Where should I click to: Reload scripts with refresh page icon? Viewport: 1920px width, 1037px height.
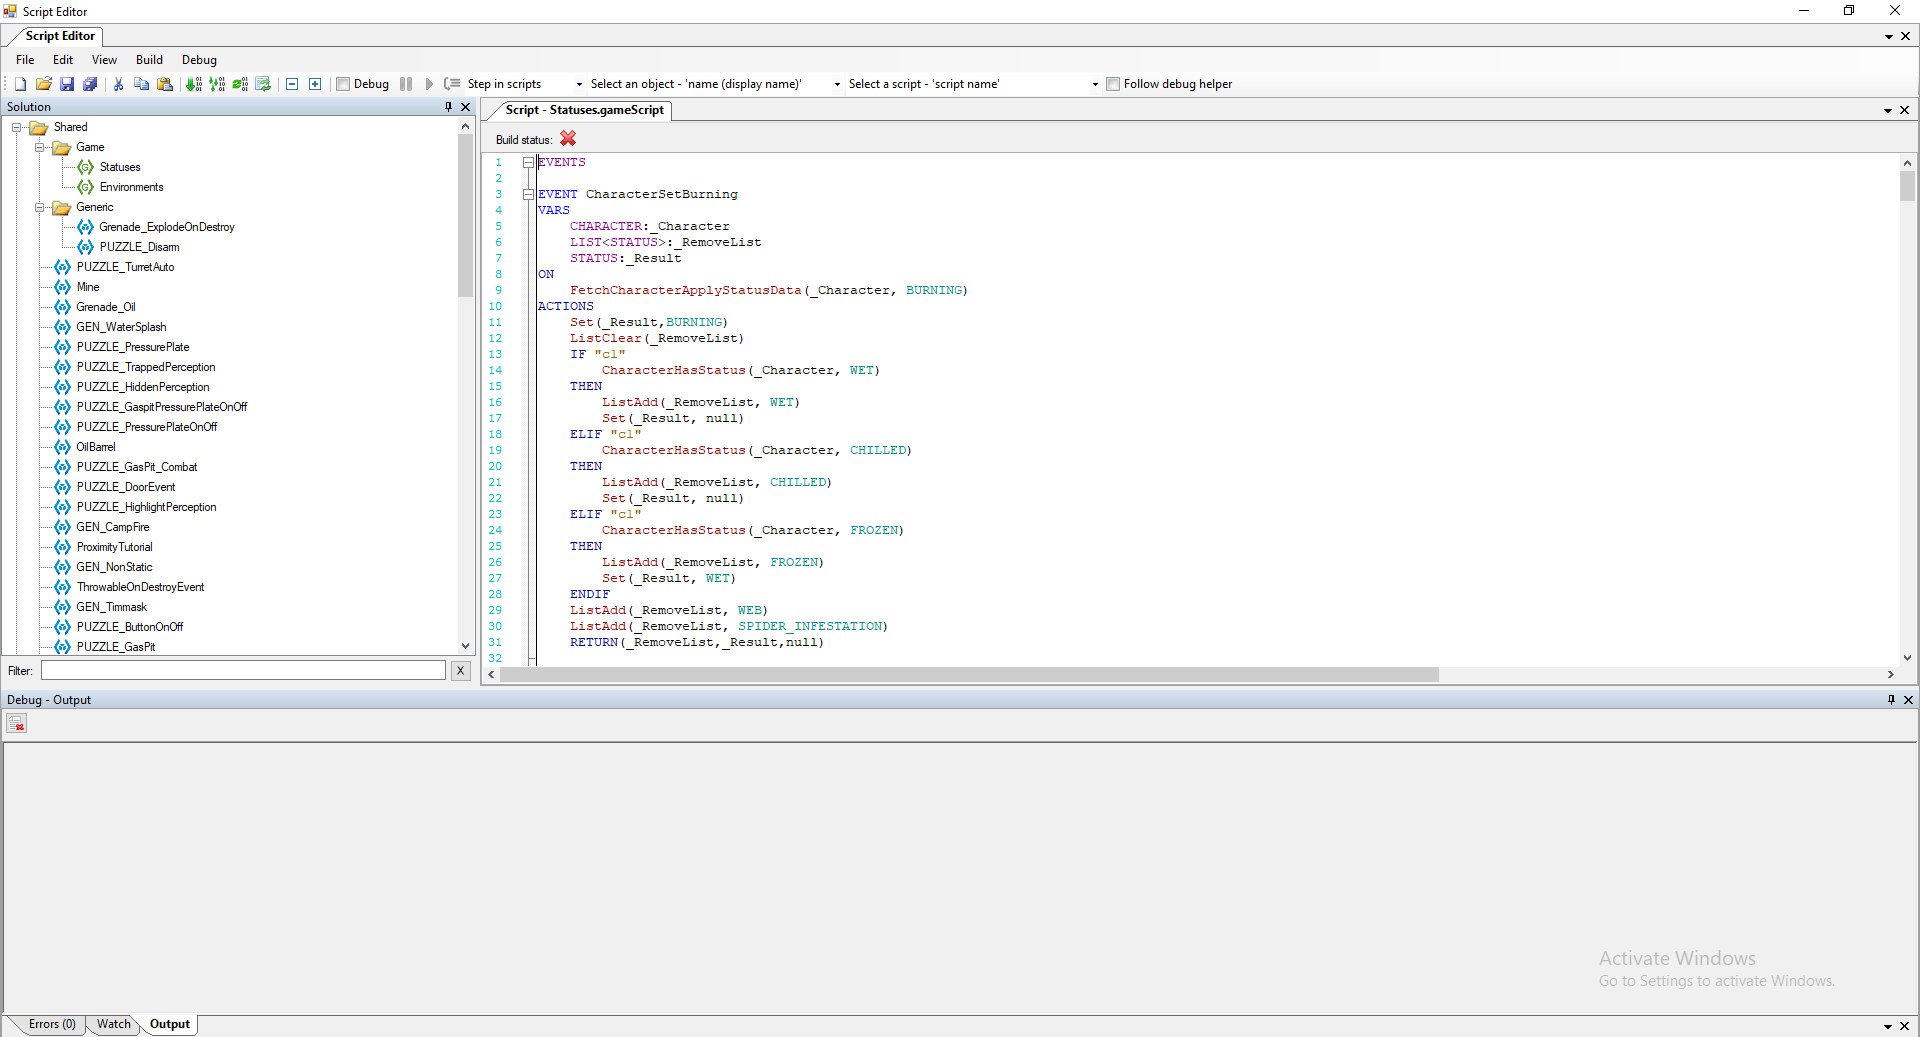tap(263, 84)
